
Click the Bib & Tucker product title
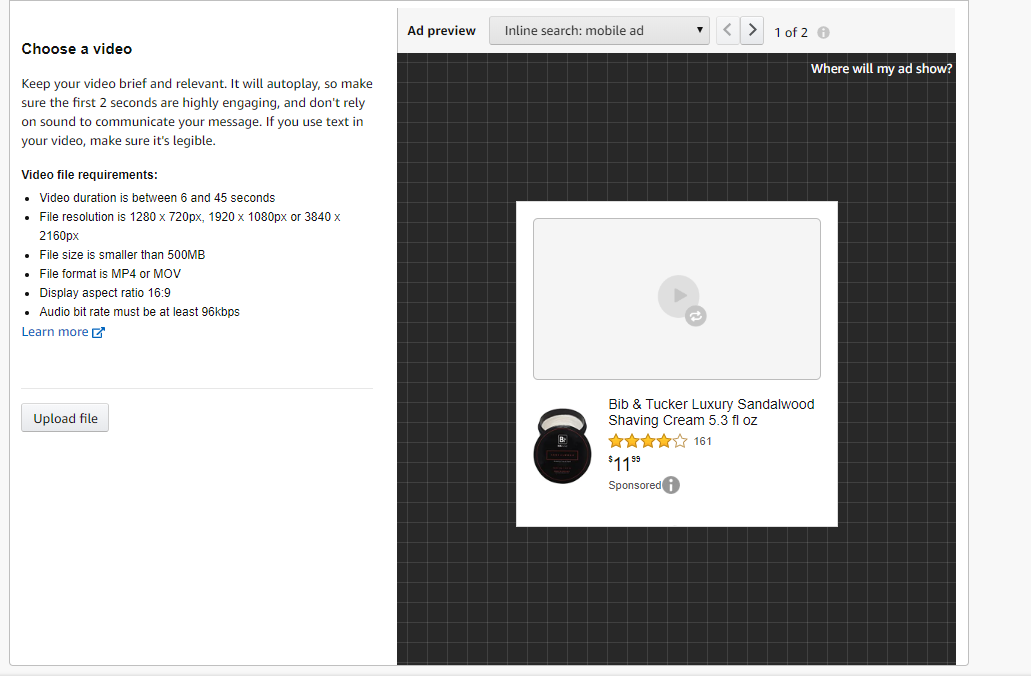pyautogui.click(x=711, y=412)
